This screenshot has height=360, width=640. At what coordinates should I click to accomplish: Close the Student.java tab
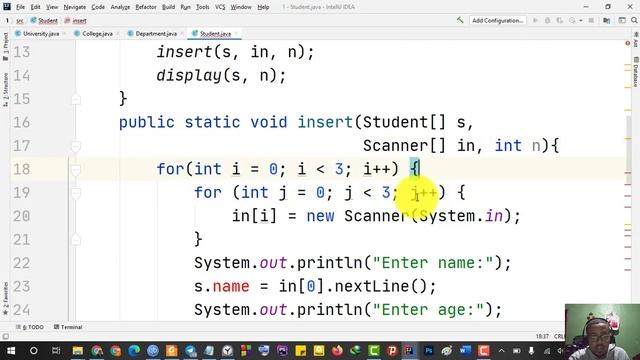pos(236,33)
